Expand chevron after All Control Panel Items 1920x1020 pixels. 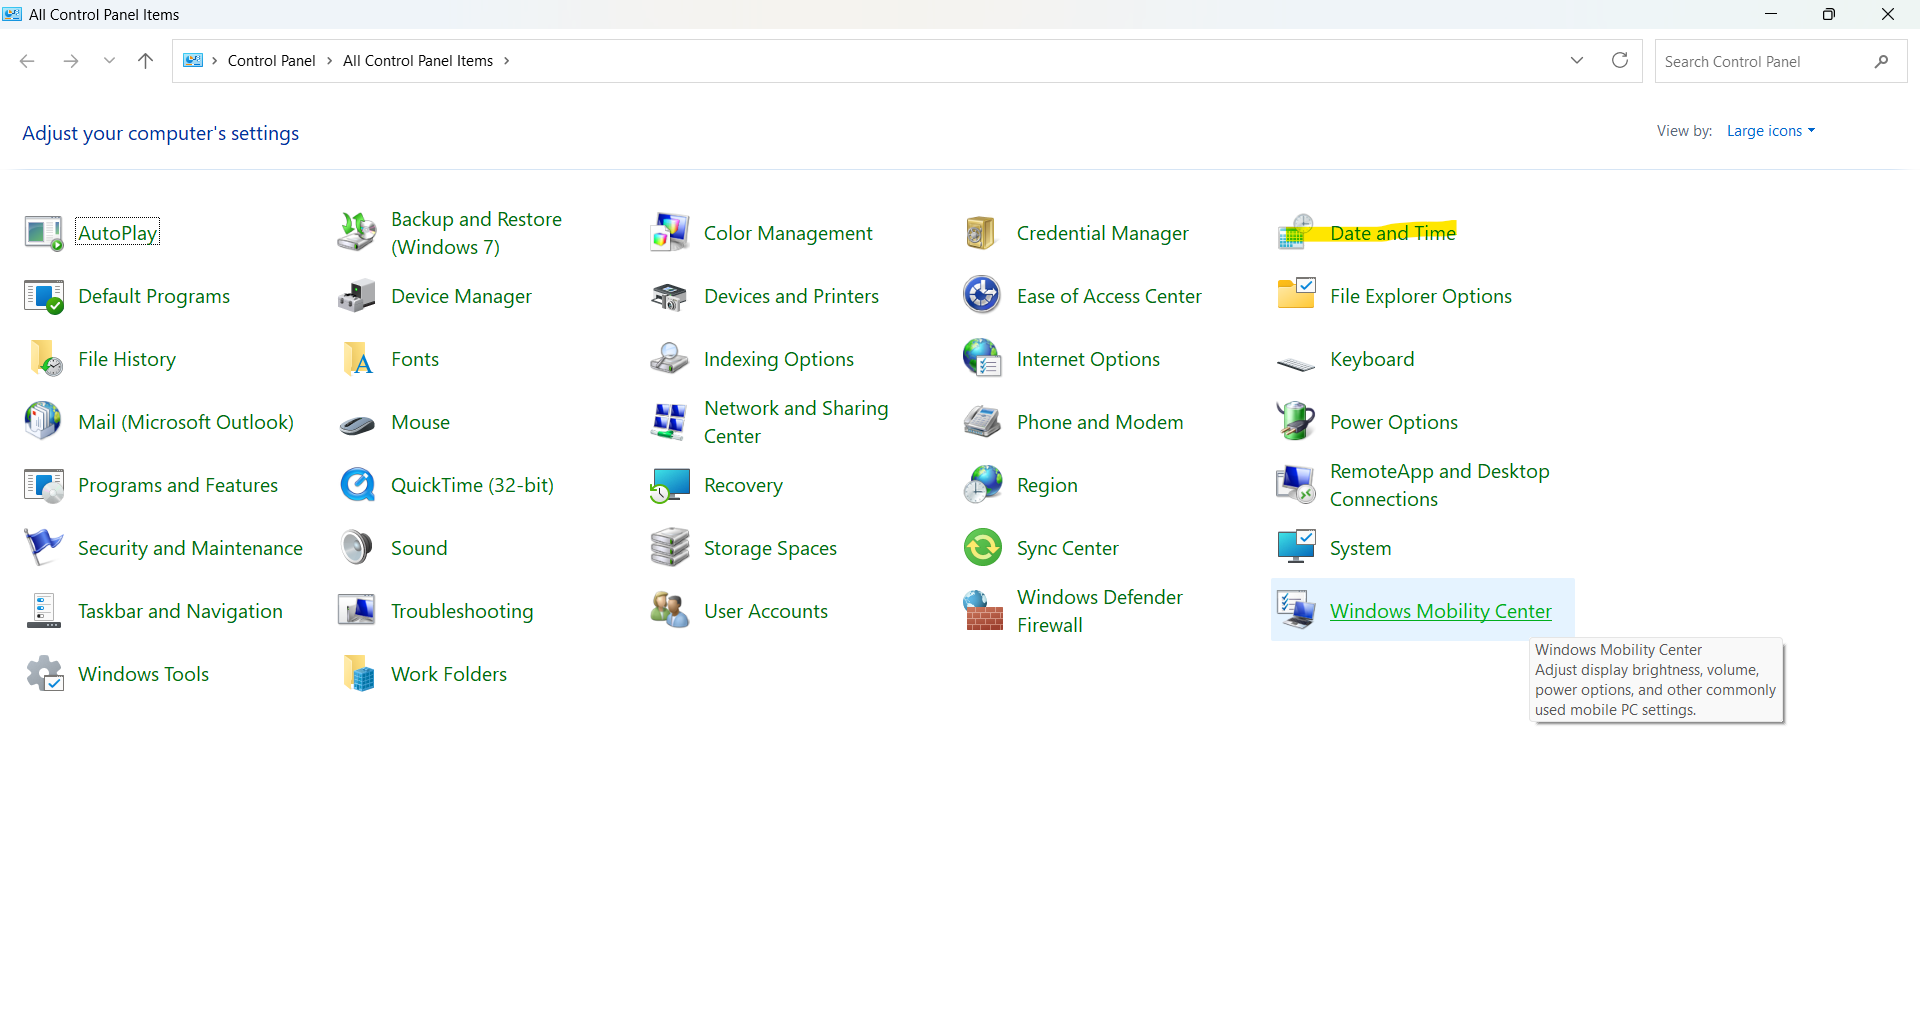pyautogui.click(x=506, y=61)
